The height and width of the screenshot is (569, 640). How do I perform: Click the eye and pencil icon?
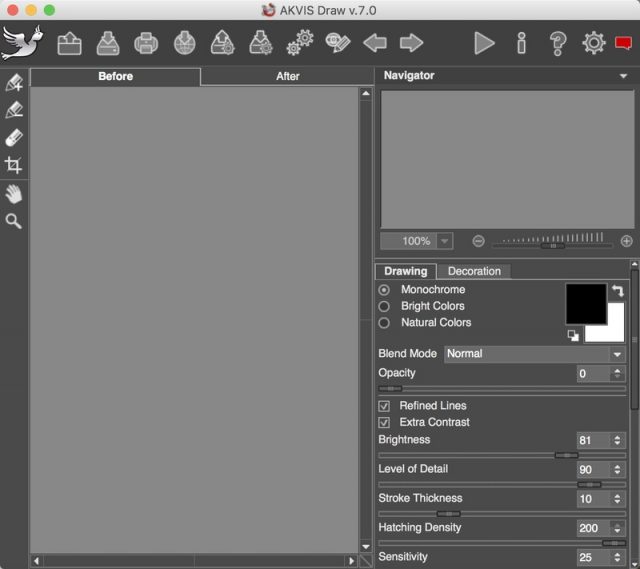coord(338,43)
